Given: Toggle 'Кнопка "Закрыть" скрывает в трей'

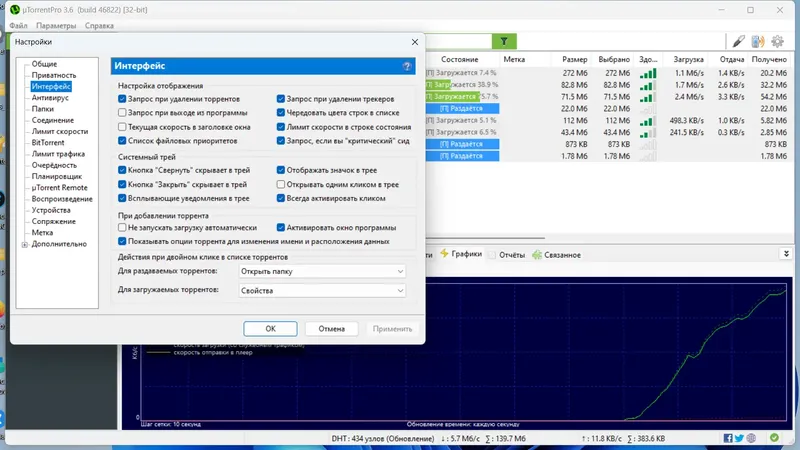Looking at the screenshot, I should coord(122,184).
